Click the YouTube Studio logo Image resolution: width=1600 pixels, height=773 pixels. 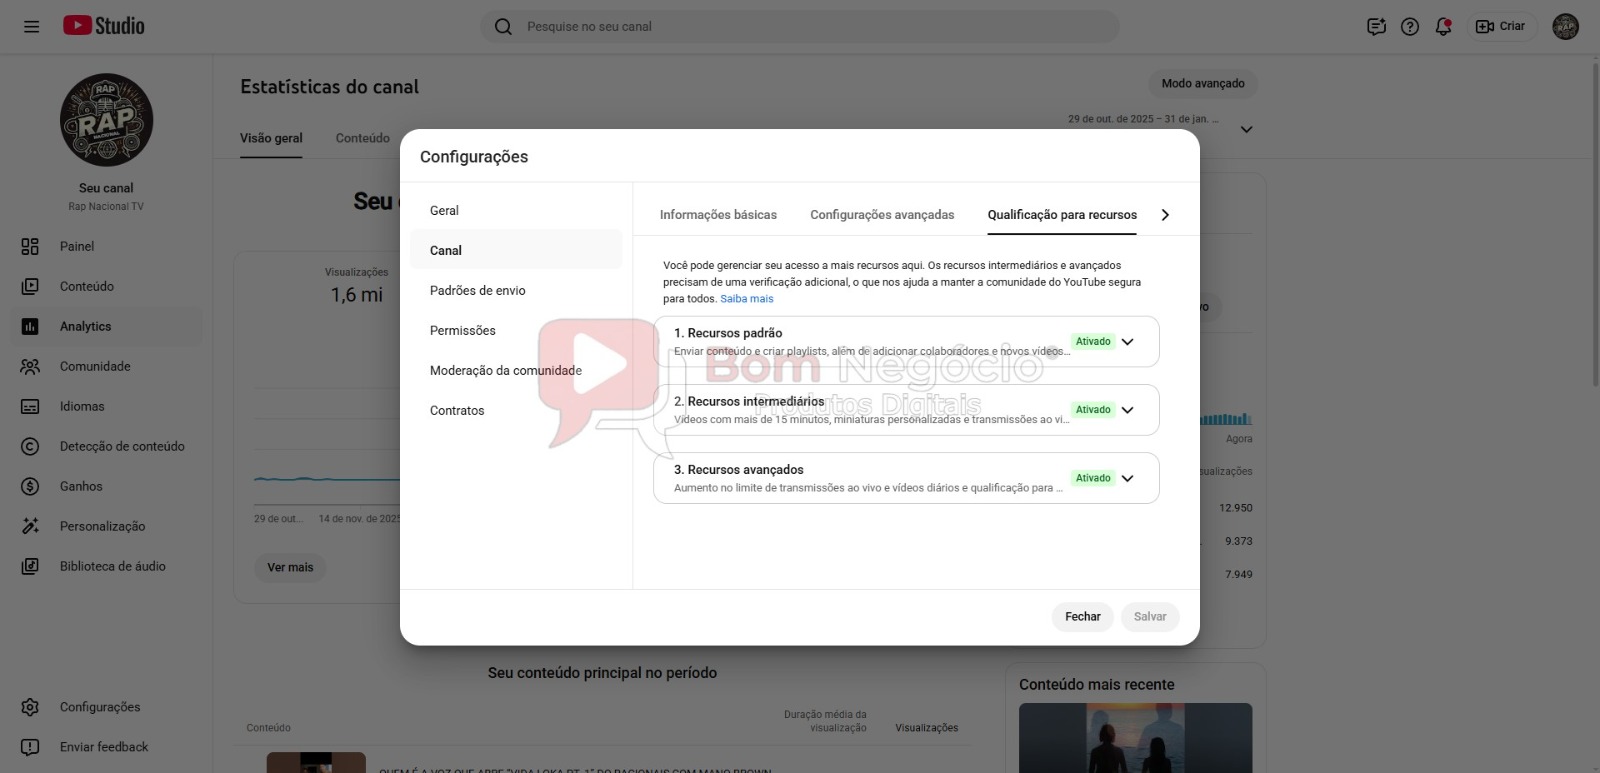click(x=104, y=26)
